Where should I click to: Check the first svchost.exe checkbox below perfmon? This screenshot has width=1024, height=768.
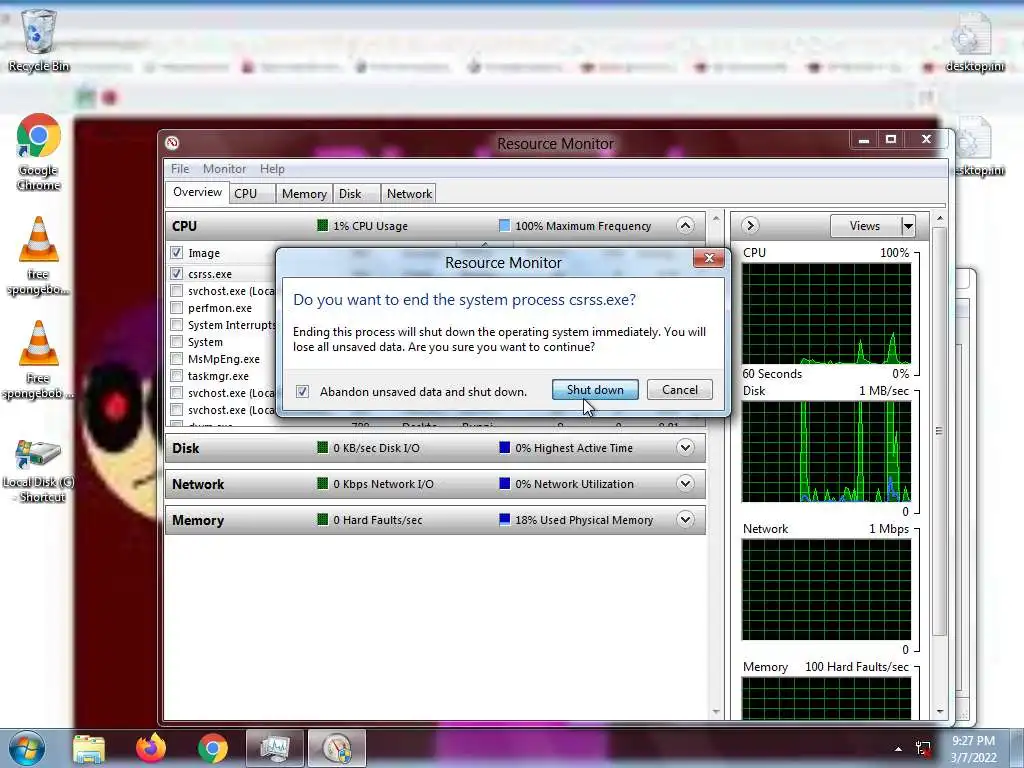pyautogui.click(x=176, y=392)
